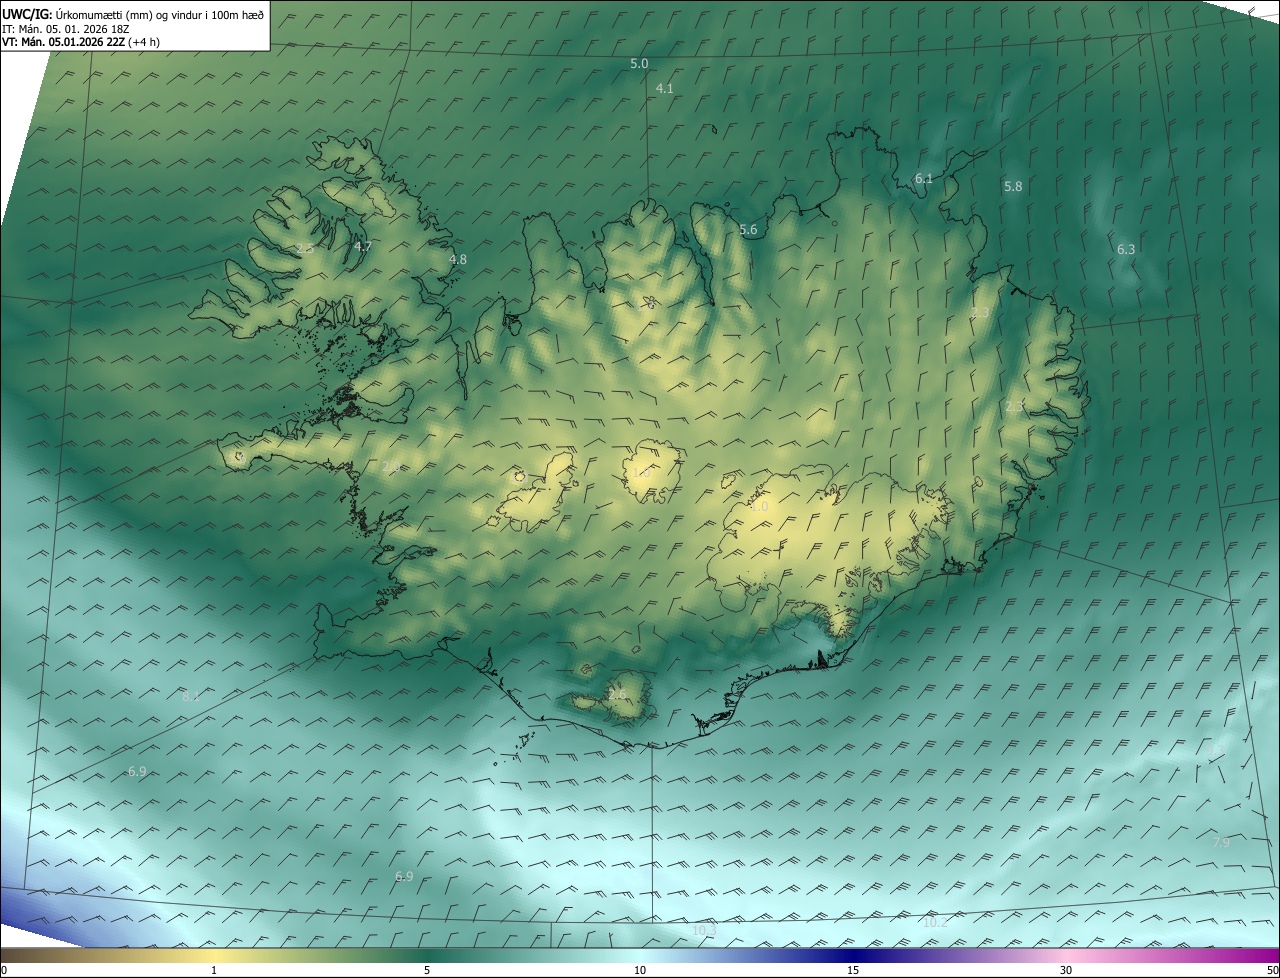Click the 'IT: Mán. 05. 01. 2026 18Z' line
This screenshot has width=1280, height=978.
65,28
